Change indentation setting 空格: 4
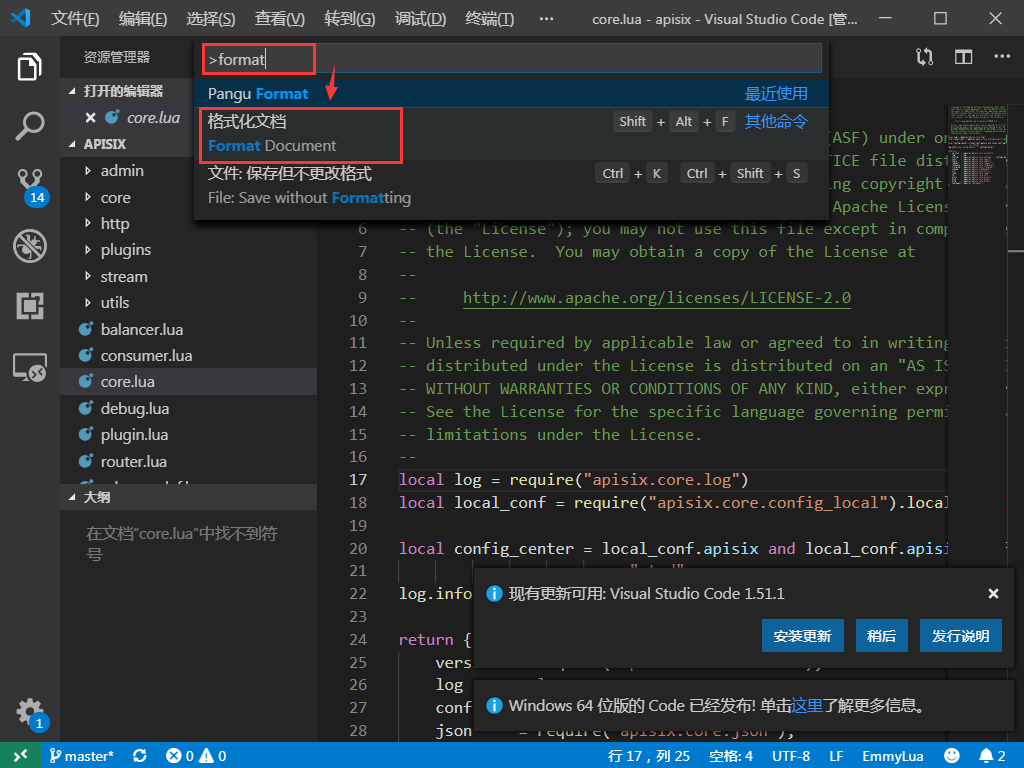The image size is (1024, 768). 731,756
